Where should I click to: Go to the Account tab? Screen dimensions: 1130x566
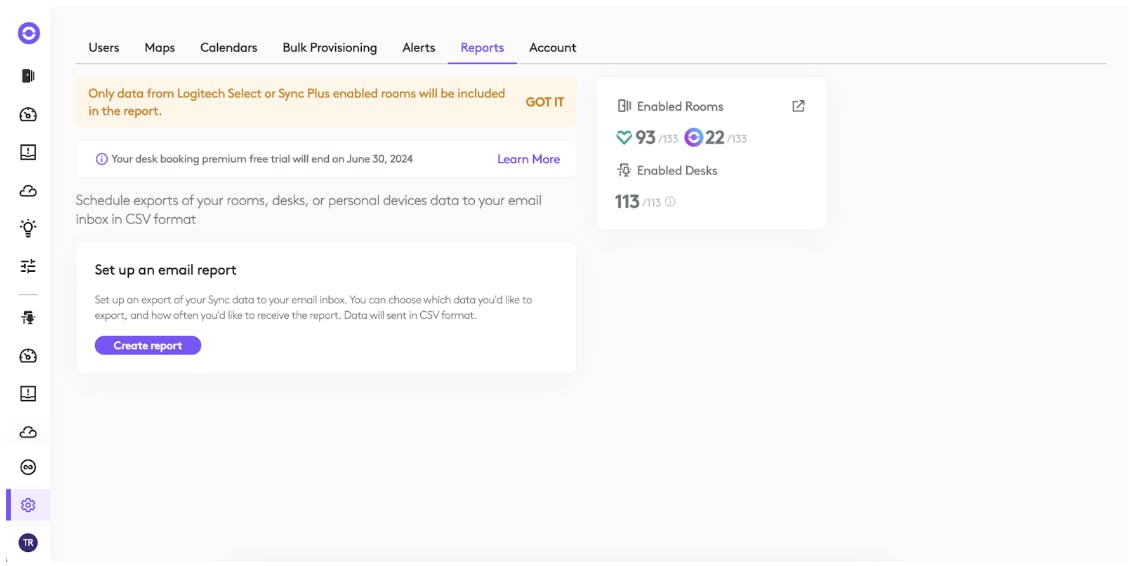553,48
